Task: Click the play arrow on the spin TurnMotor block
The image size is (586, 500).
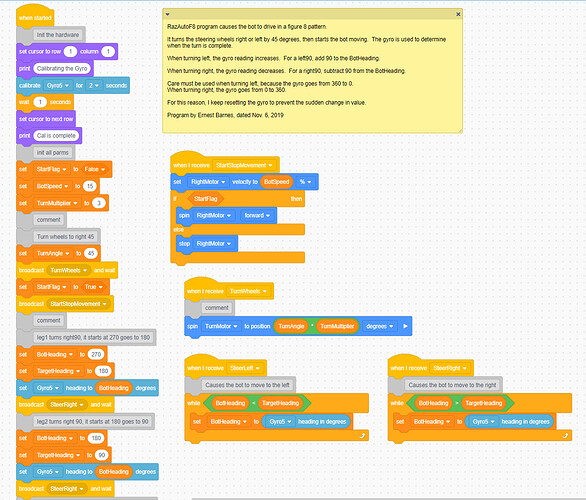Action: (405, 326)
